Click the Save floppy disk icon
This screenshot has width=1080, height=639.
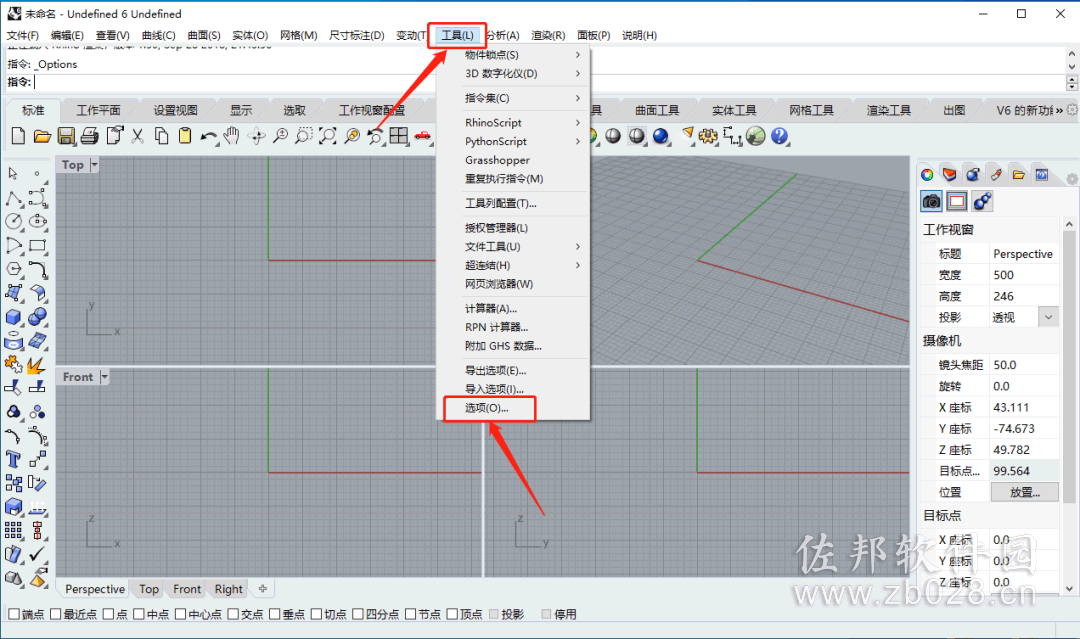(66, 136)
